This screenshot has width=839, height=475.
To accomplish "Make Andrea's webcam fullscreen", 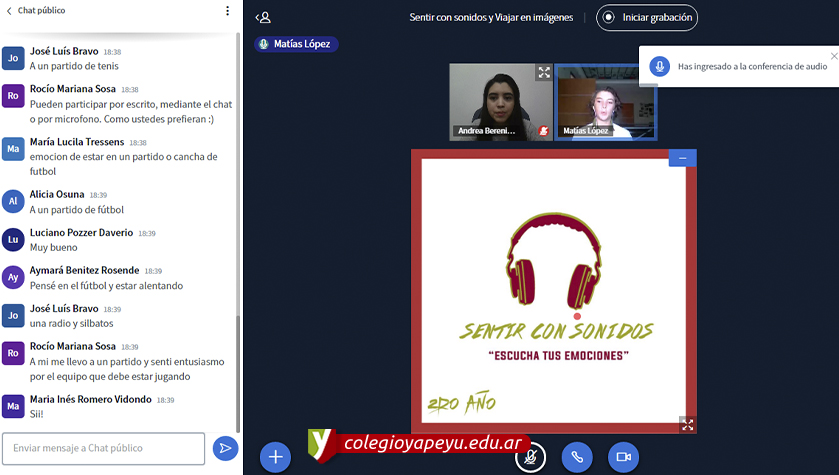I will point(544,72).
